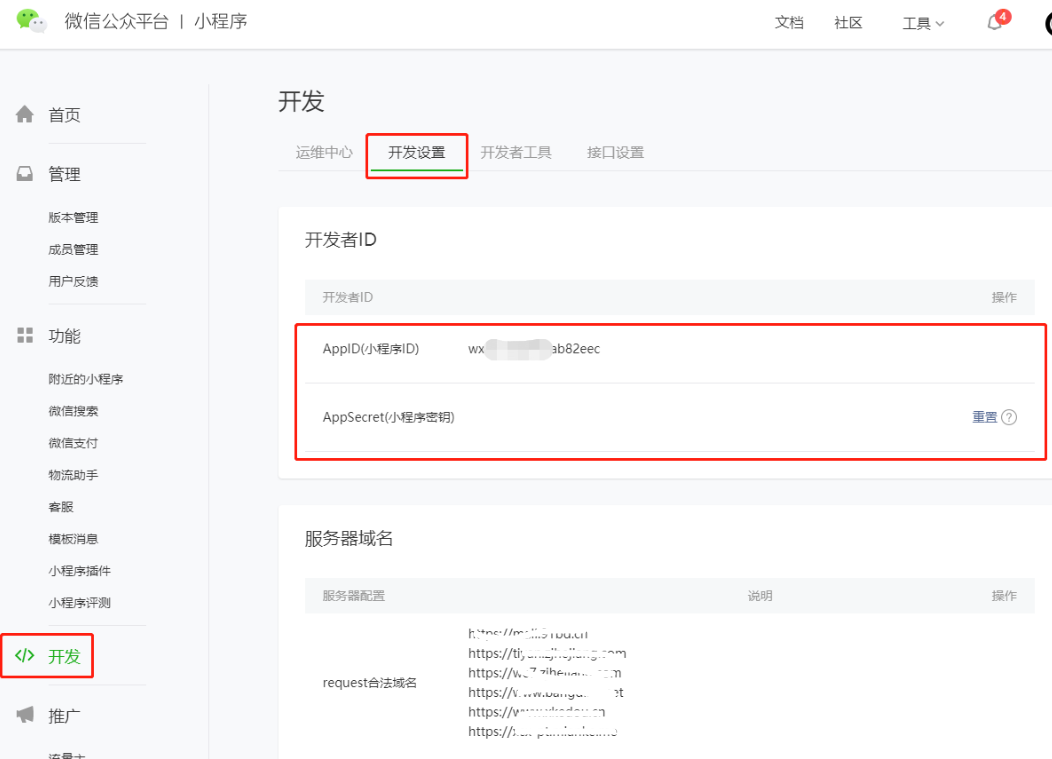Viewport: 1052px width, 759px height.
Task: Open the 管理 sidebar section
Action: tap(64, 174)
